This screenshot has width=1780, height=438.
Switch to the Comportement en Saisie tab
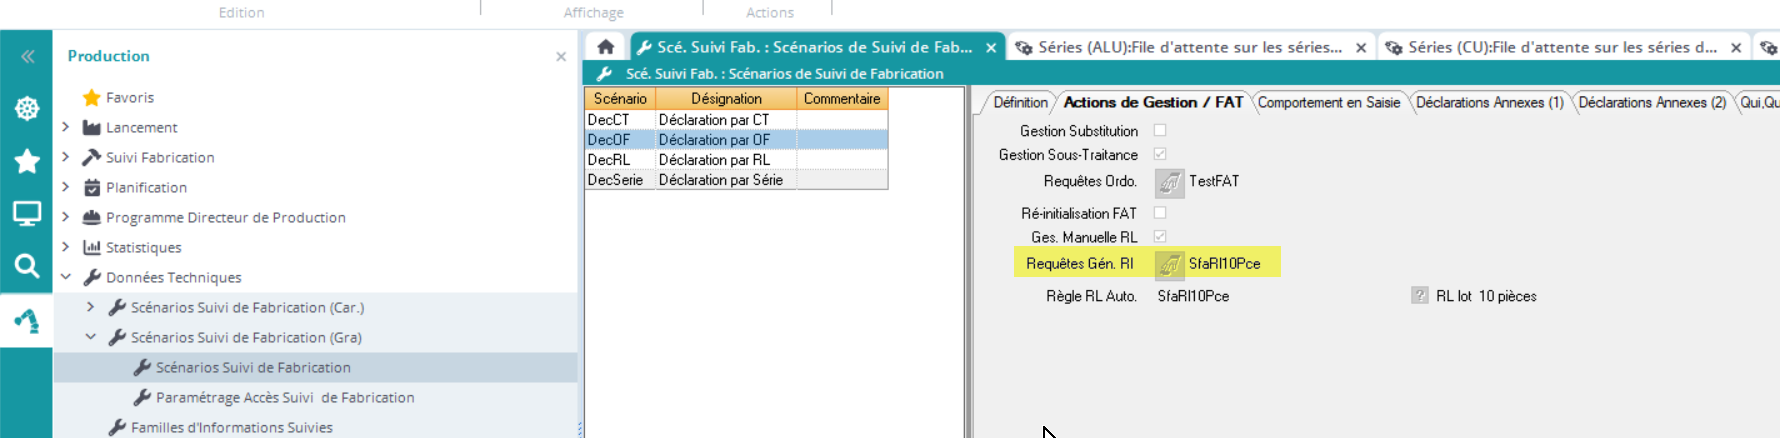point(1328,102)
